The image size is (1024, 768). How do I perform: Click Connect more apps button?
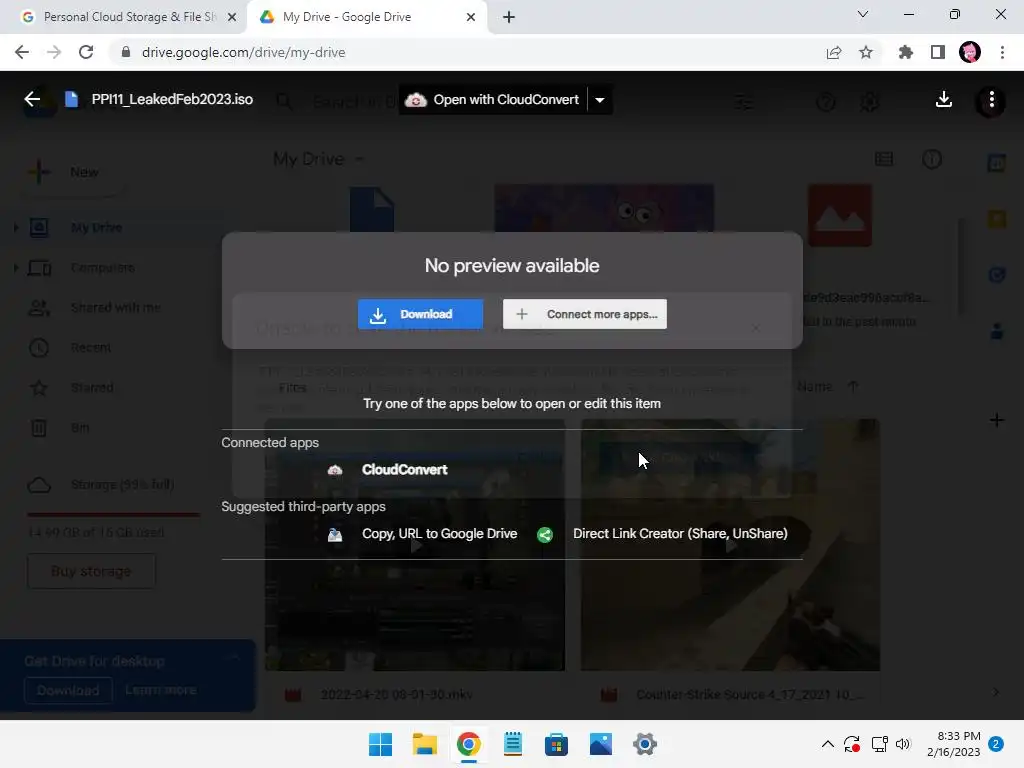click(584, 314)
